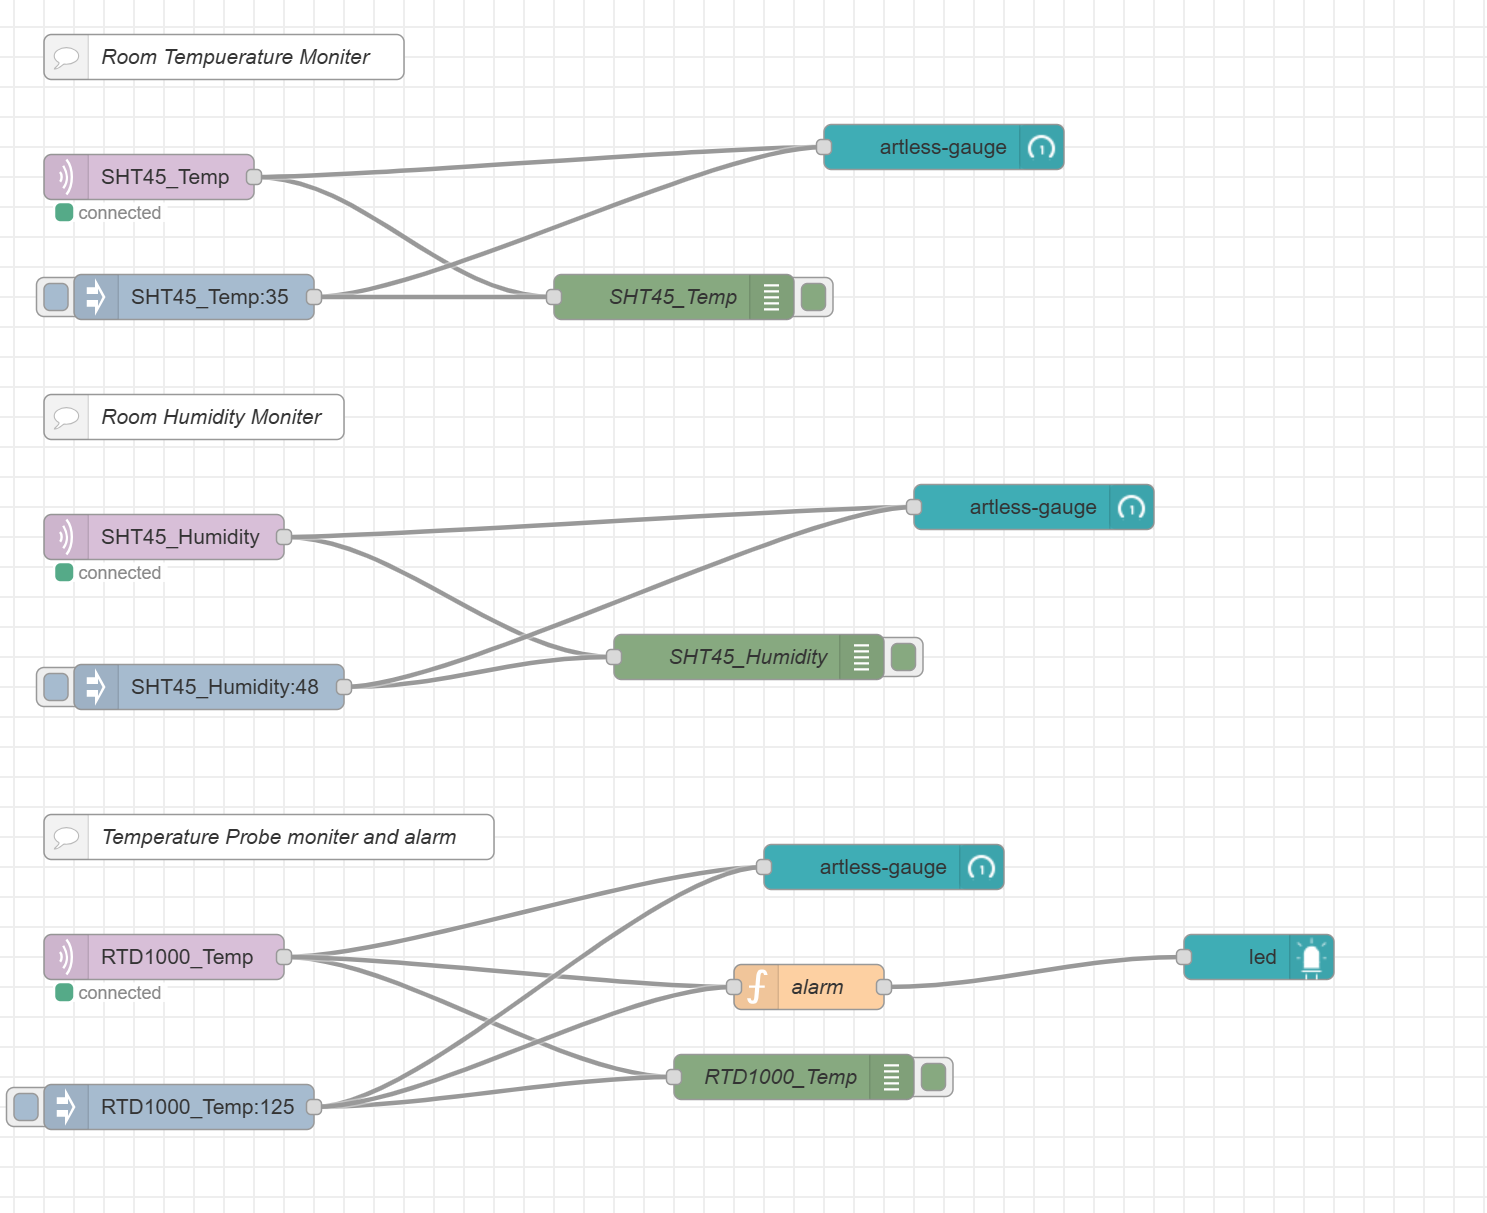Viewport: 1487px width, 1213px height.
Task: Click the led node light icon
Action: tap(1311, 957)
